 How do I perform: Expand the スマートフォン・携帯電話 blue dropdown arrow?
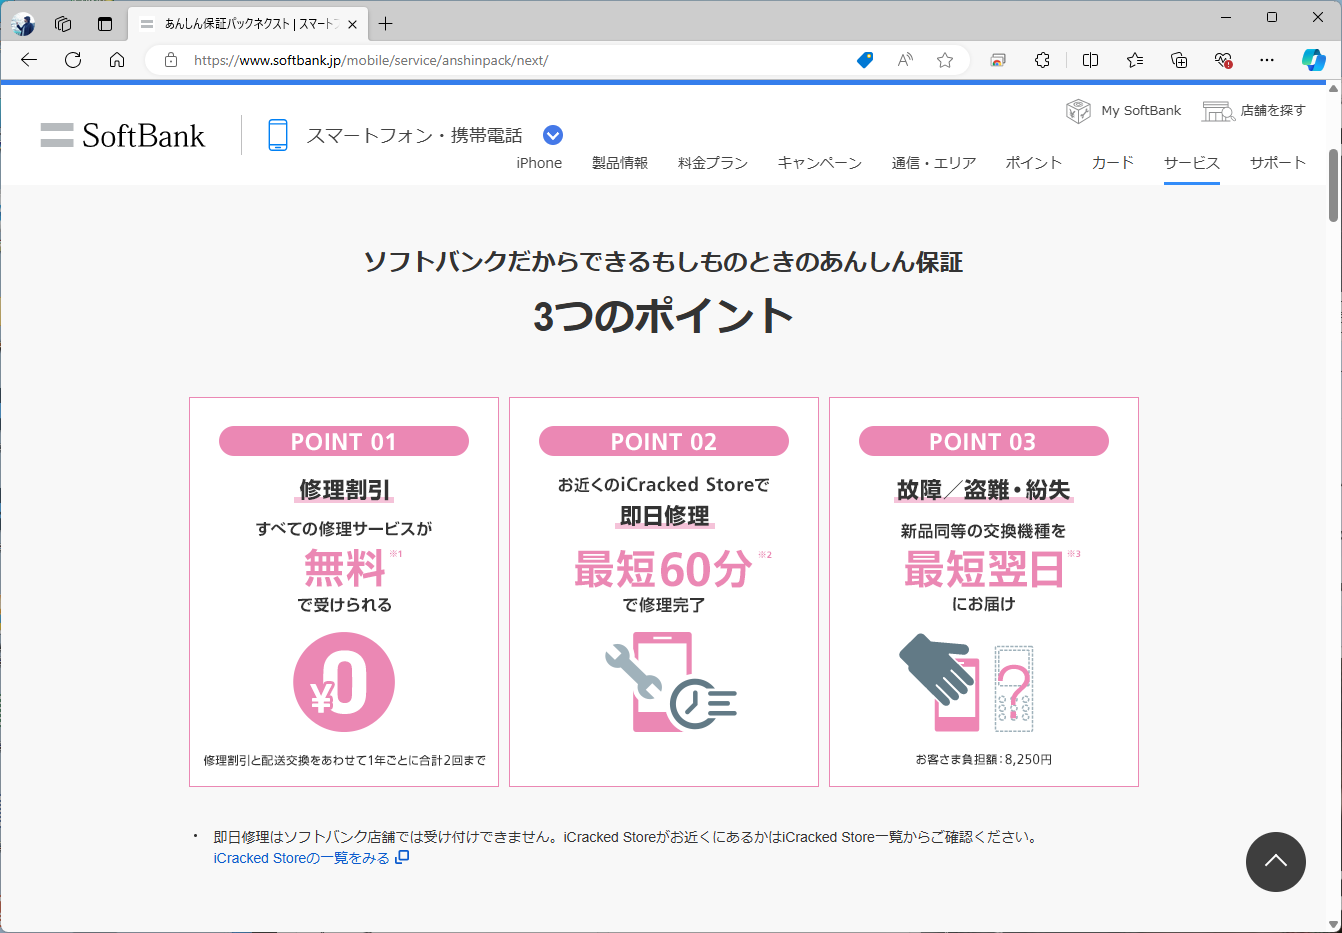click(x=553, y=135)
